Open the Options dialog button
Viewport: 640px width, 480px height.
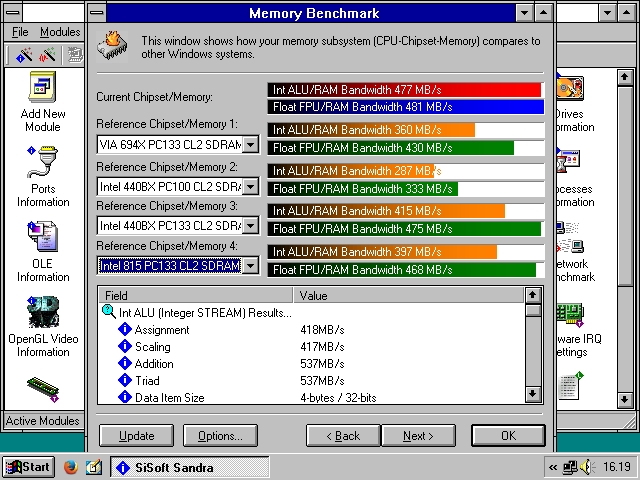point(220,436)
